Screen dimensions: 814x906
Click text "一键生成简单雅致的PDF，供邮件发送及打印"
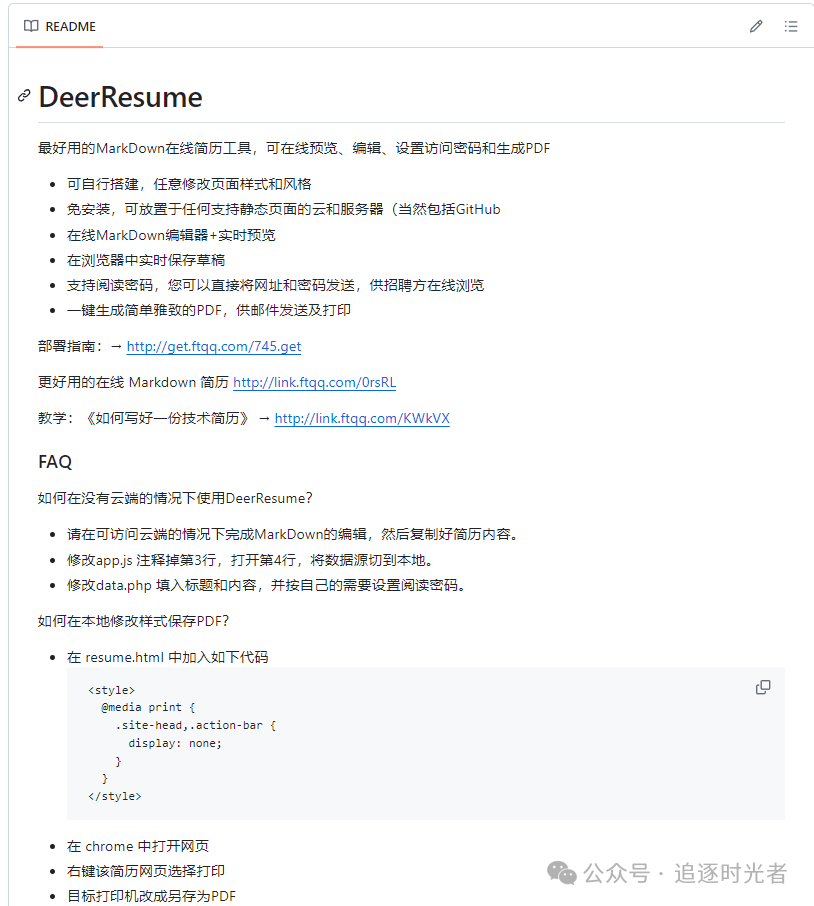tap(209, 310)
